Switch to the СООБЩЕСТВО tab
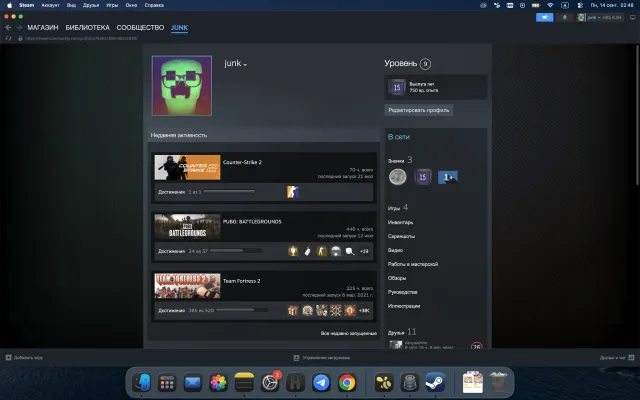640x400 pixels. pos(140,27)
